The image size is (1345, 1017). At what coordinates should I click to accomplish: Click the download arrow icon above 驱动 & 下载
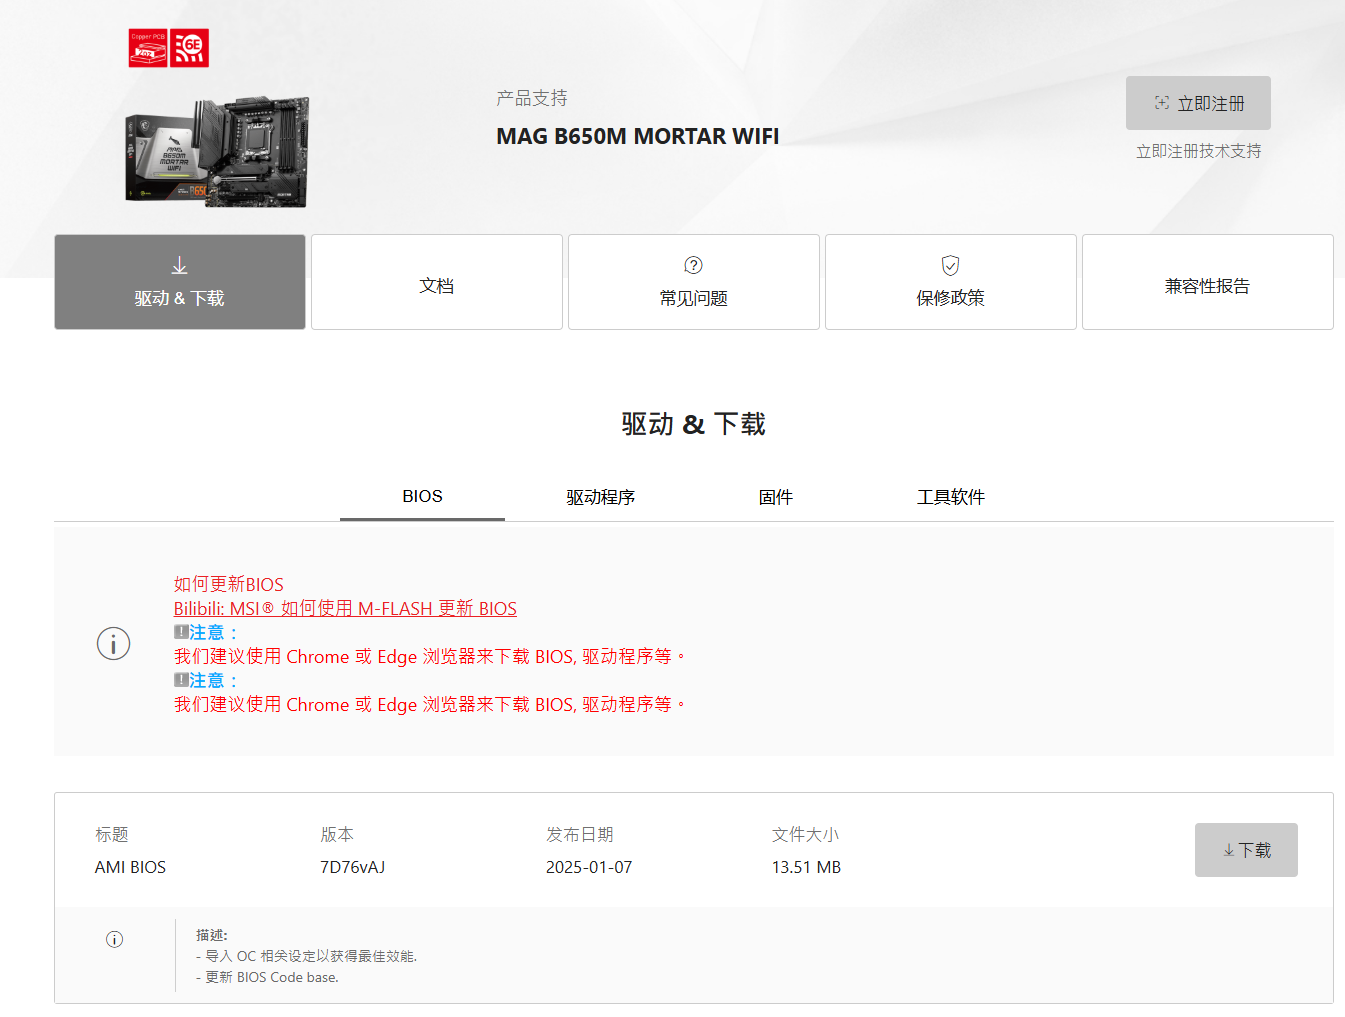click(179, 266)
